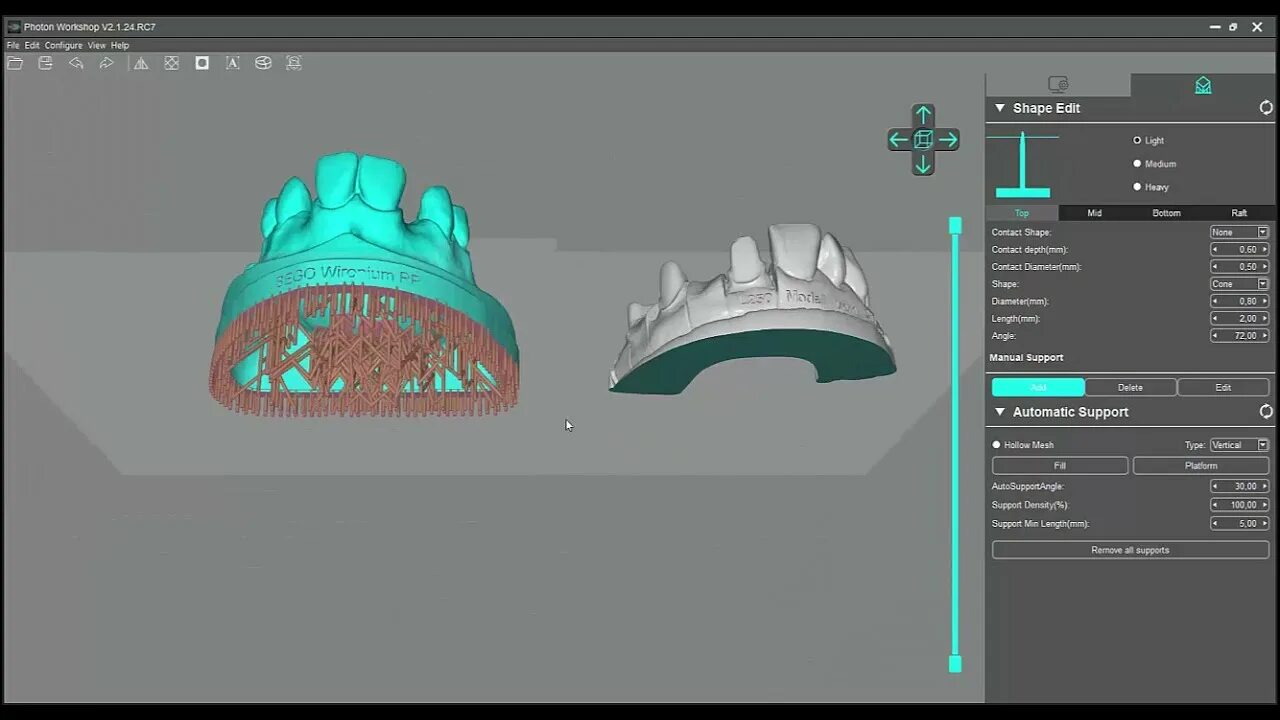Open the support Type dropdown set to Vertical
This screenshot has width=1280, height=720.
(x=1239, y=445)
